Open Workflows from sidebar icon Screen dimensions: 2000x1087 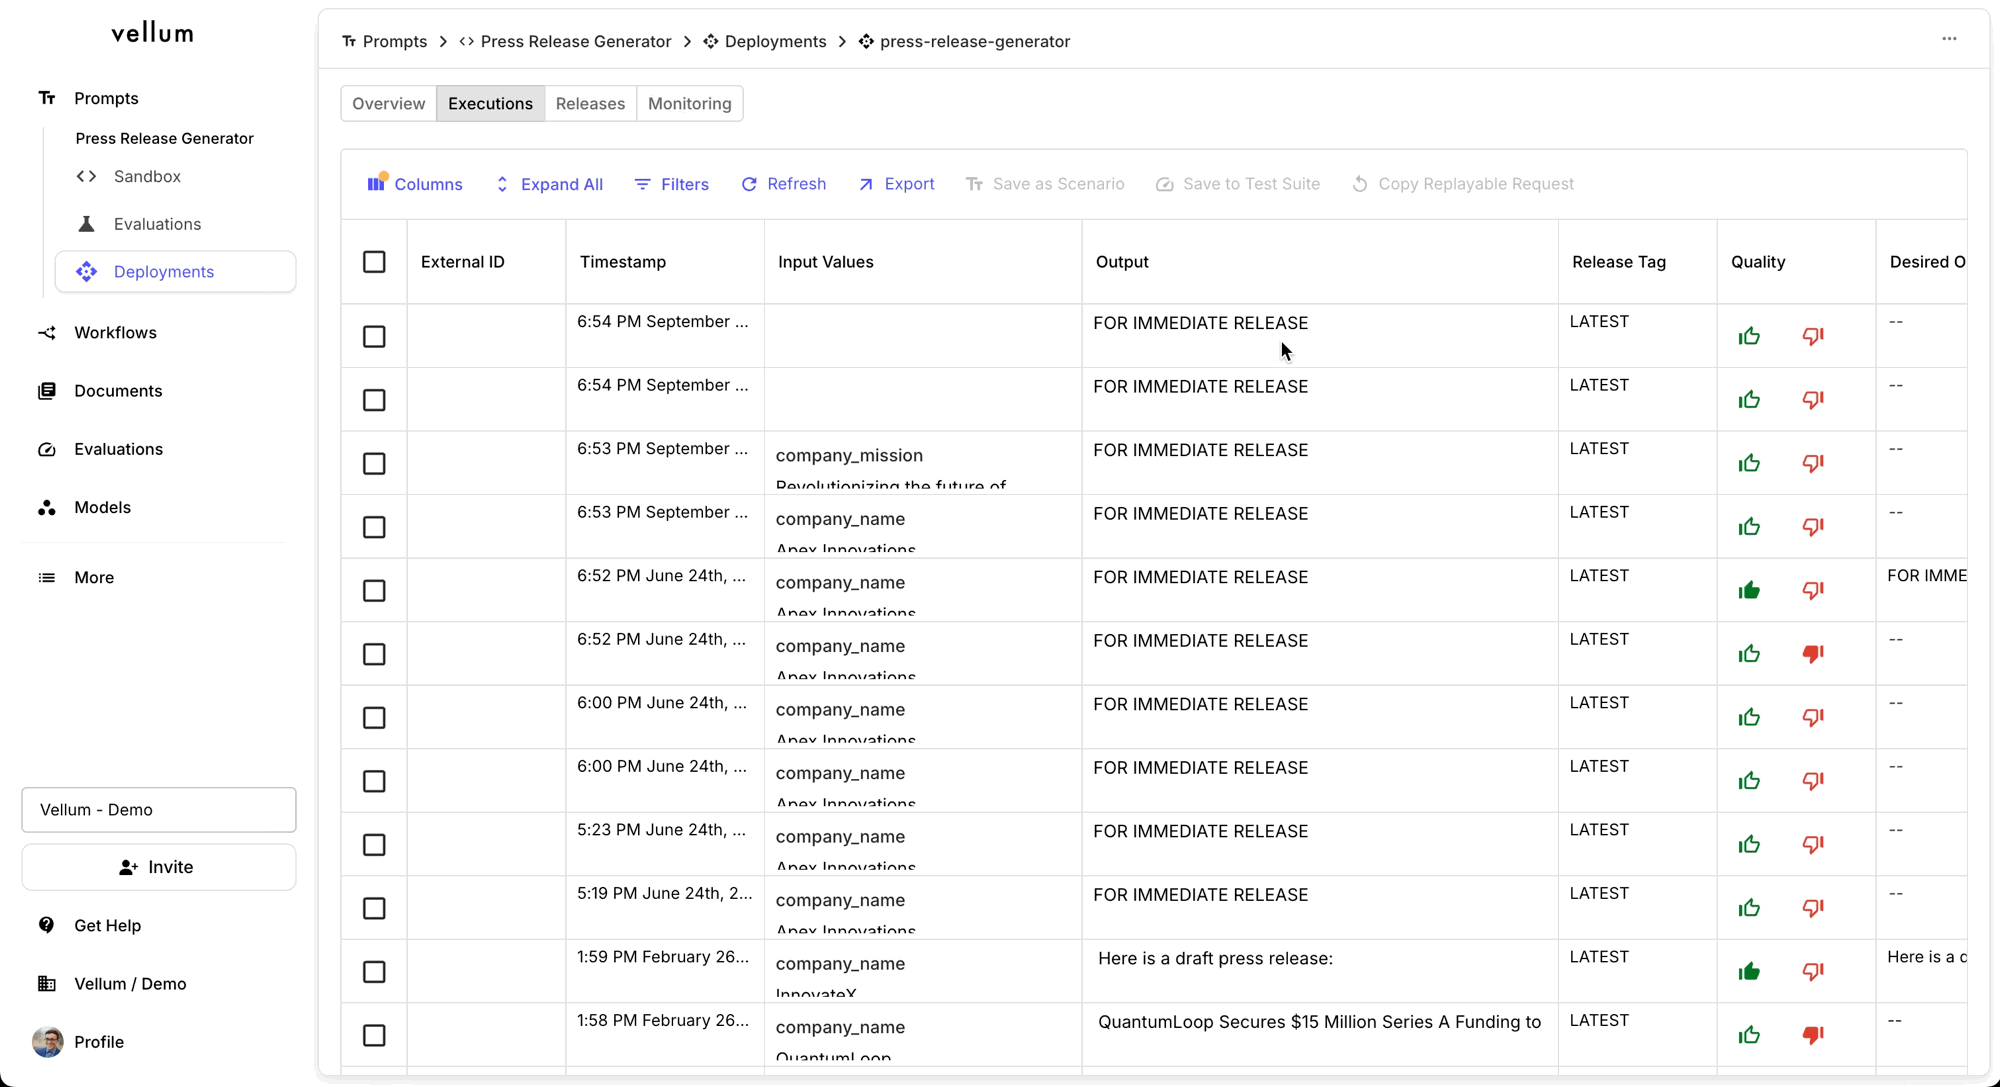click(47, 333)
